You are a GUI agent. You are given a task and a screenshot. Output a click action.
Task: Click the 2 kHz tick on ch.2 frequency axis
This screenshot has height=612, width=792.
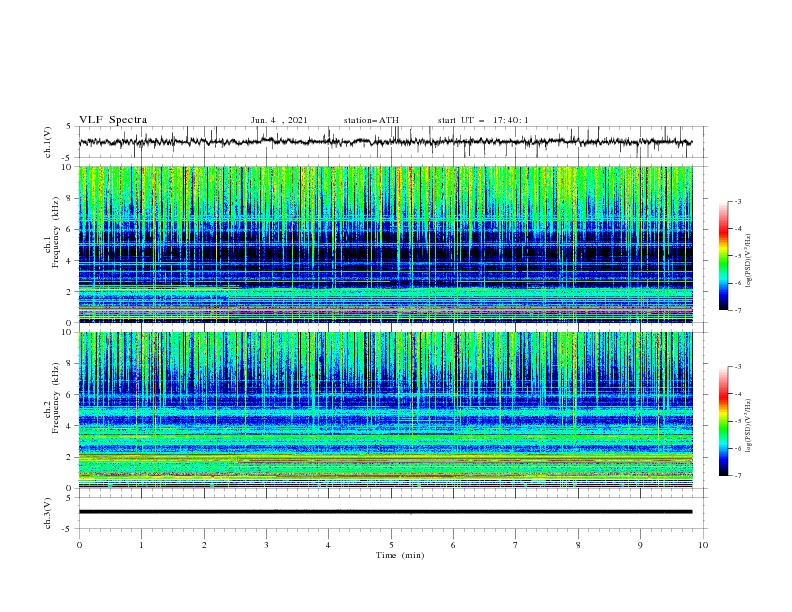pyautogui.click(x=70, y=457)
